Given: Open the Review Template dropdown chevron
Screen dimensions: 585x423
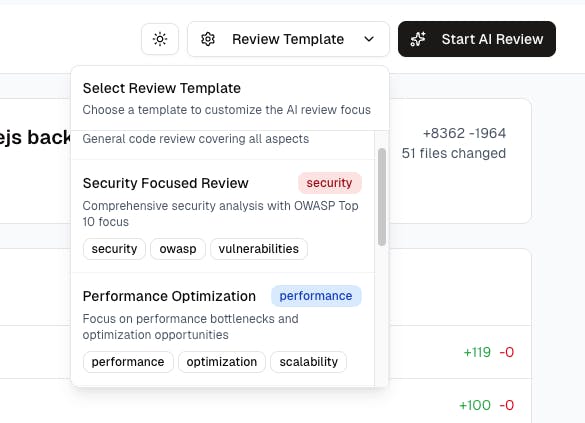Looking at the screenshot, I should click(369, 39).
